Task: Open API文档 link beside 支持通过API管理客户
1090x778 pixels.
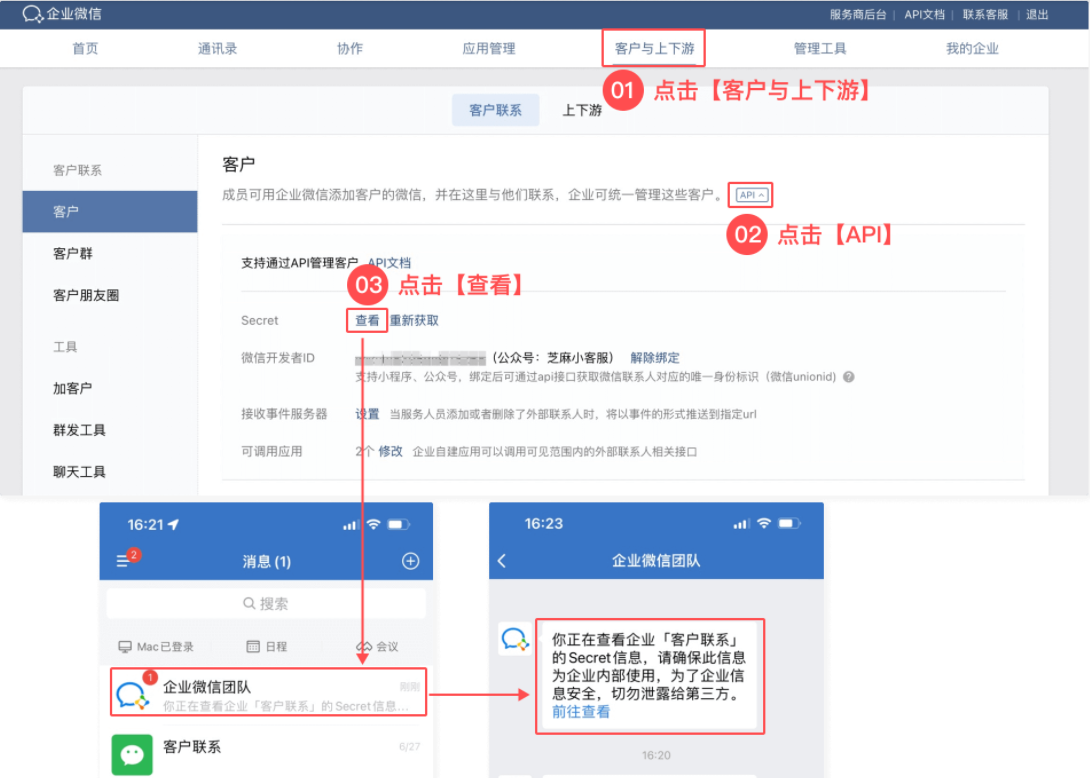Action: [x=389, y=263]
